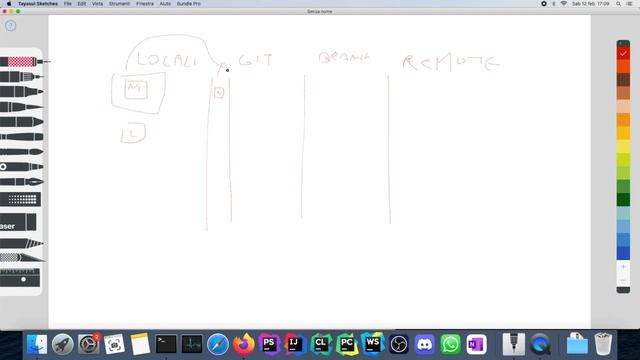Select the ruler tool
This screenshot has width=640, height=360.
(20, 277)
